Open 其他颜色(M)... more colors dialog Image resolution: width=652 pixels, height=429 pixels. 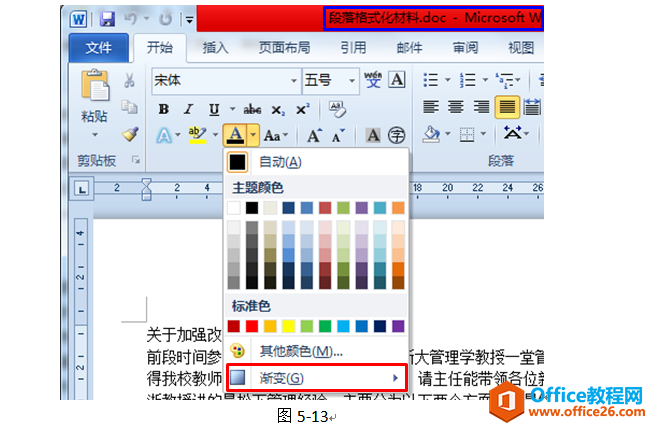tap(316, 351)
